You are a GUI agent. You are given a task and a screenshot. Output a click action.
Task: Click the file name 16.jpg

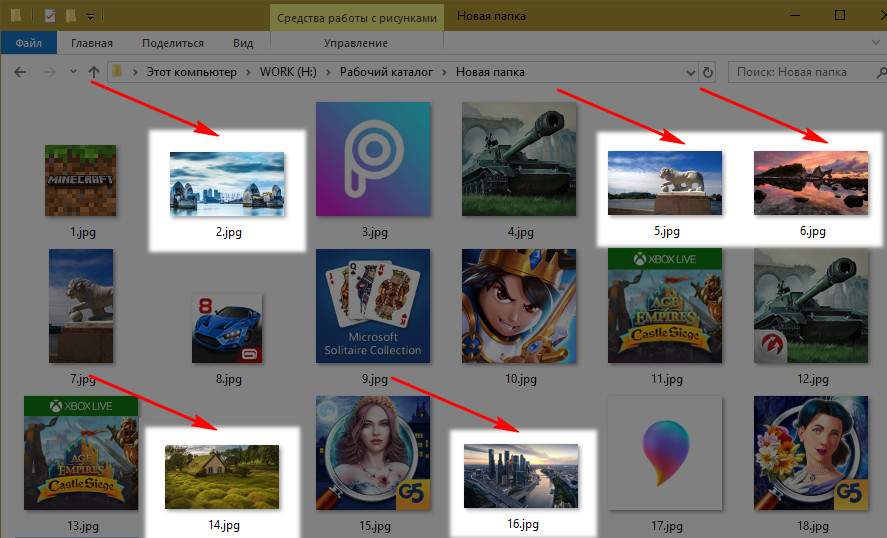pos(523,524)
